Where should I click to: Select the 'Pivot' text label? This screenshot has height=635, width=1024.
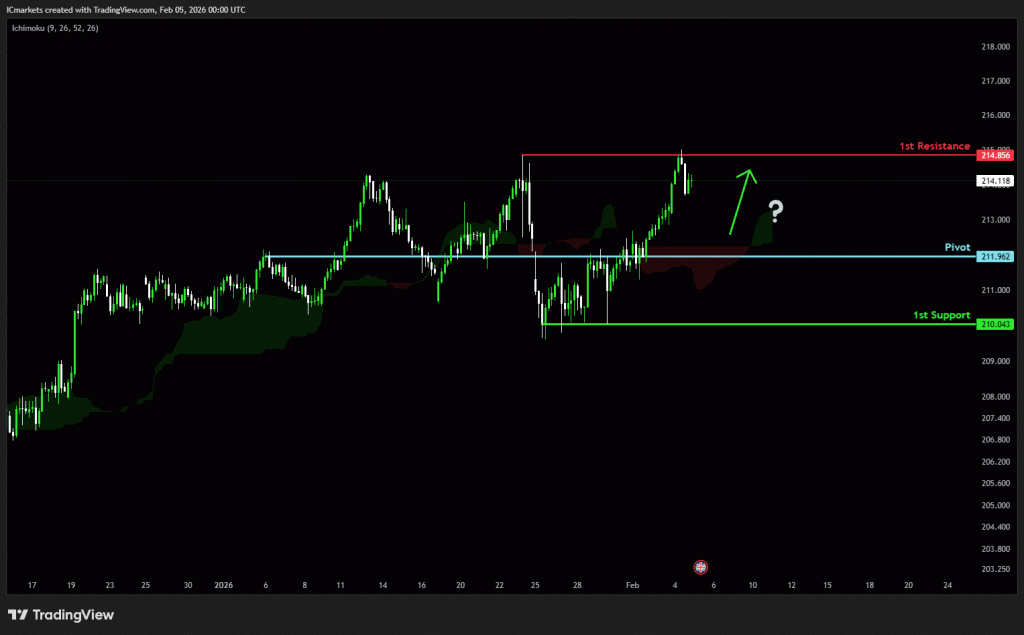coord(957,246)
